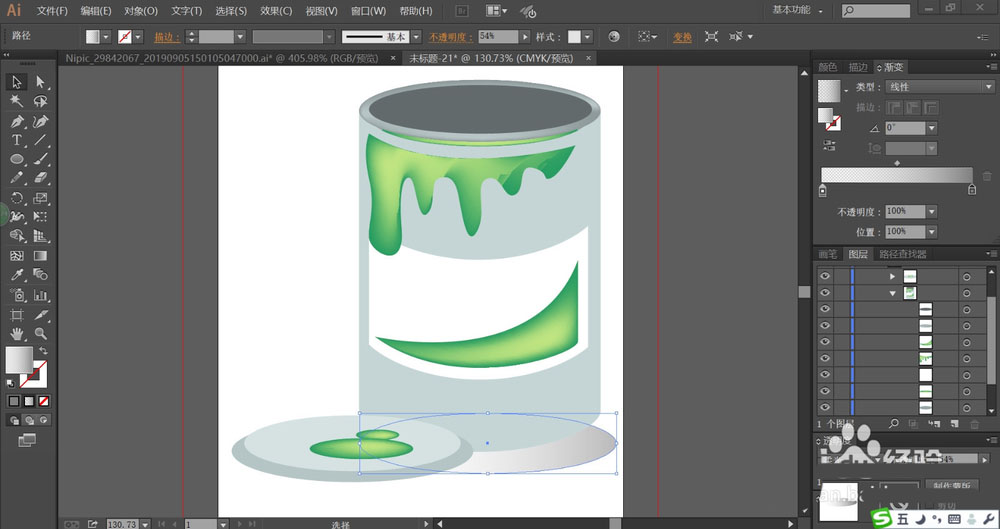Select the Pencil tool
Image resolution: width=1000 pixels, height=529 pixels.
[x=17, y=178]
